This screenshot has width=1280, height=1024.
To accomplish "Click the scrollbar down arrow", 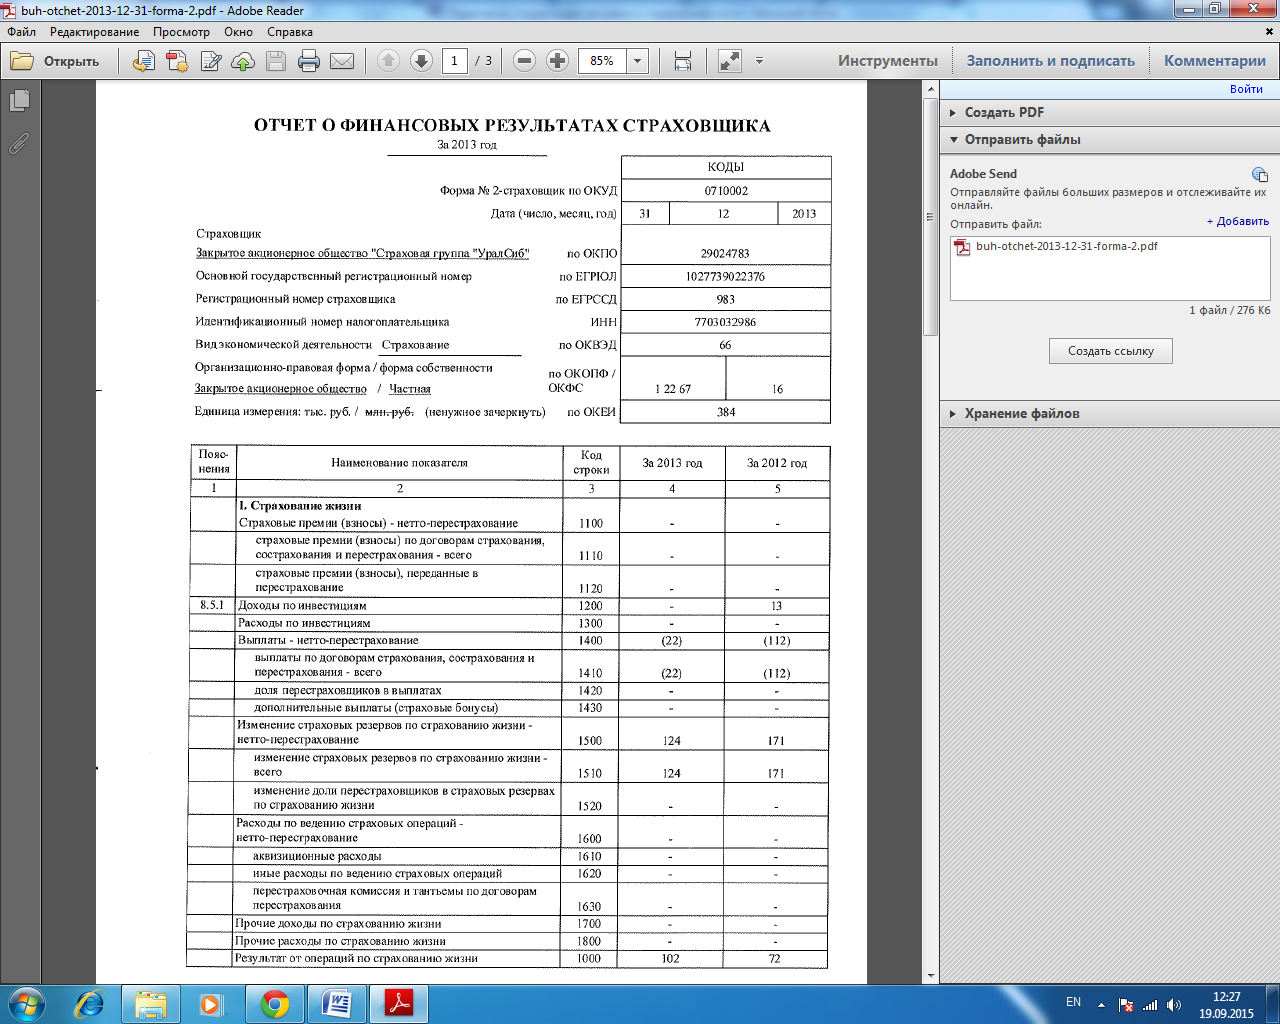I will pos(931,976).
